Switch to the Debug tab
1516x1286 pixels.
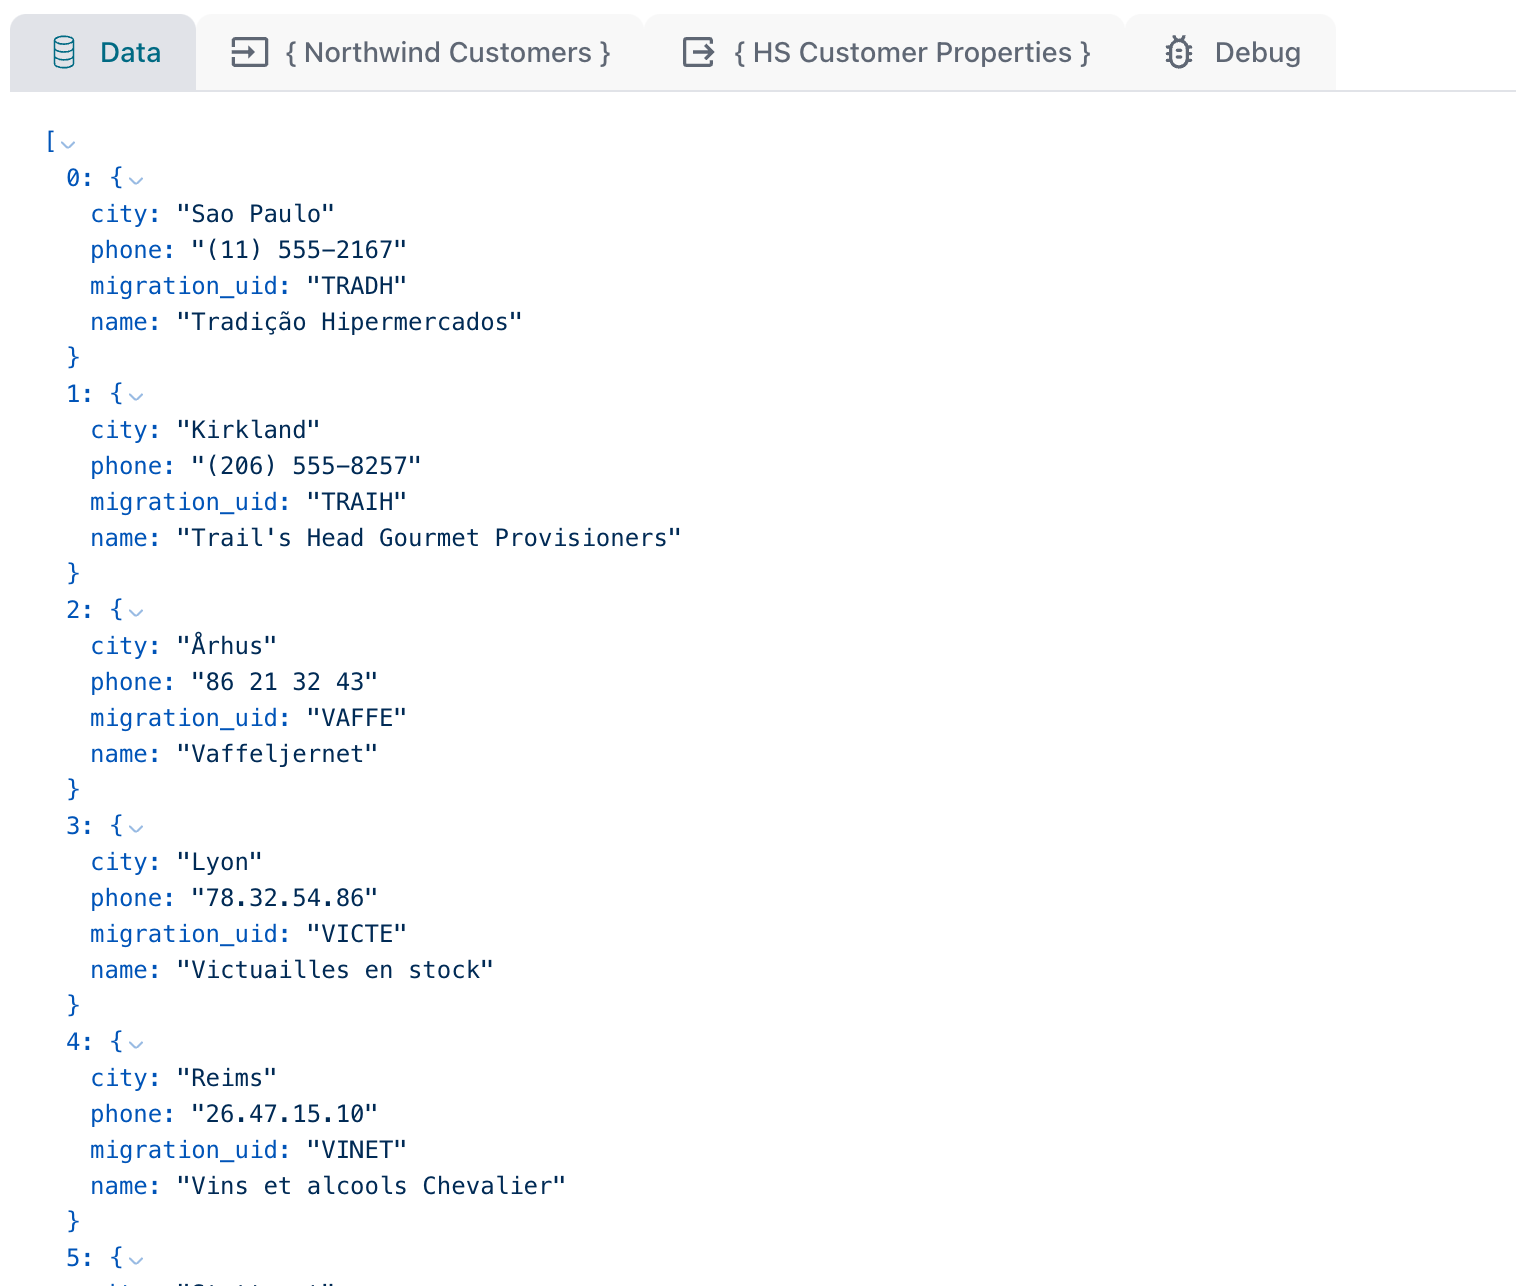coord(1231,52)
